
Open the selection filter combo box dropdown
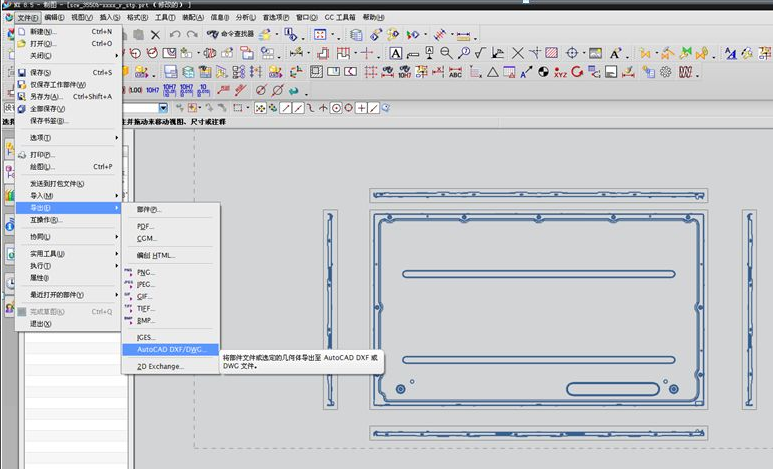(x=162, y=108)
